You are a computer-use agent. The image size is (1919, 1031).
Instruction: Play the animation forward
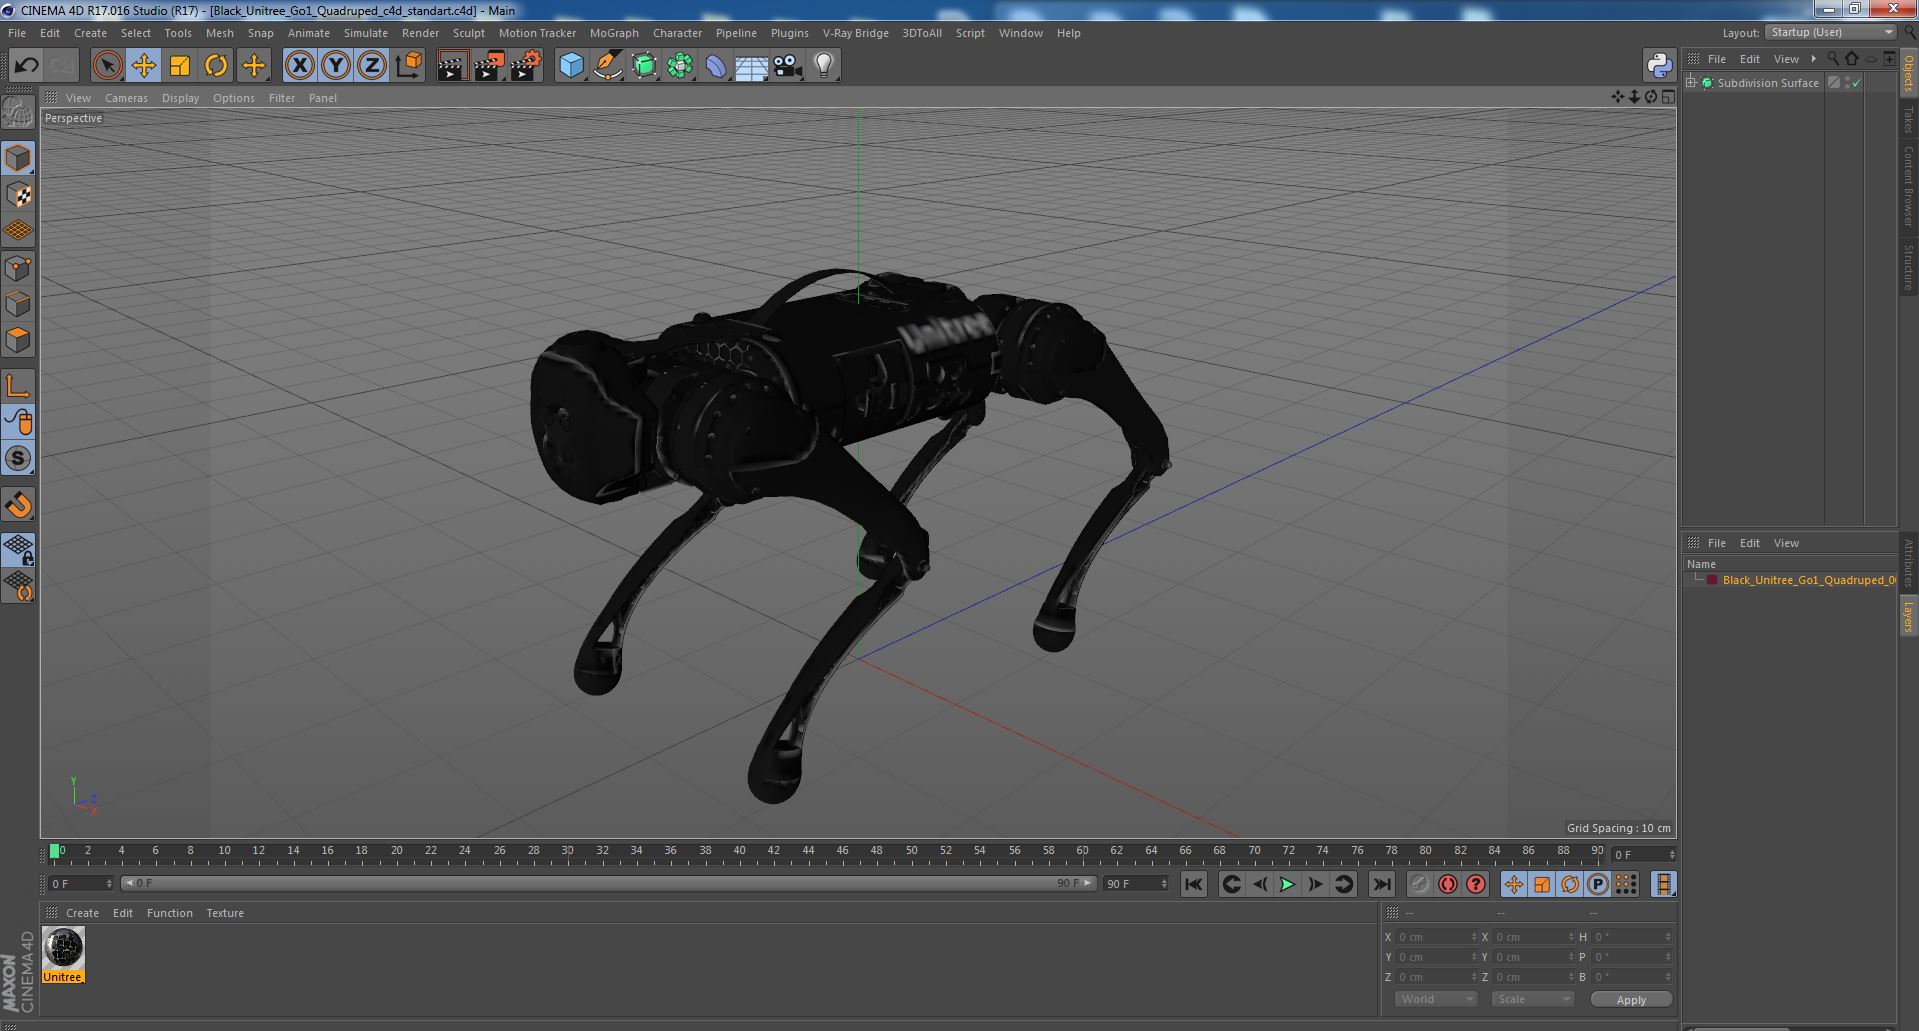click(x=1287, y=884)
